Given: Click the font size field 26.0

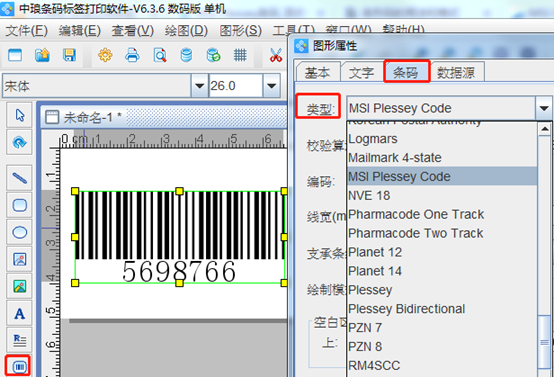Looking at the screenshot, I should point(236,86).
